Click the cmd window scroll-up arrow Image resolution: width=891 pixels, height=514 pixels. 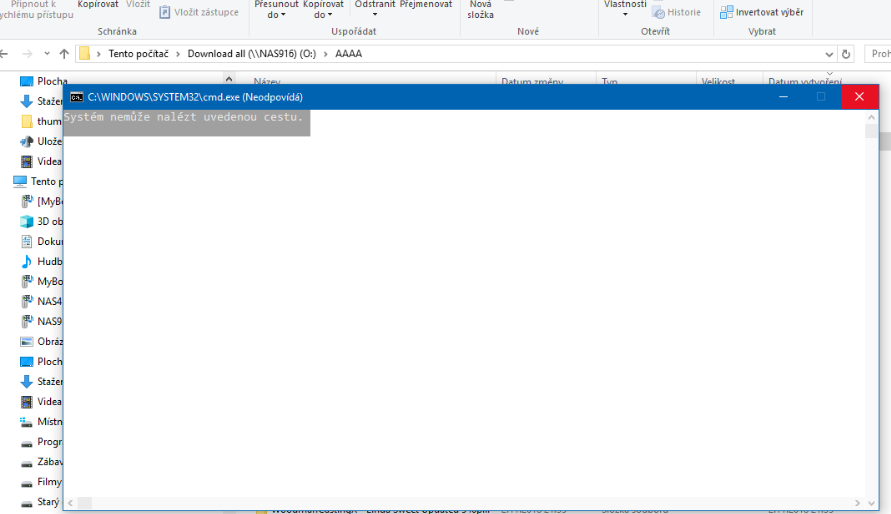pyautogui.click(x=871, y=117)
